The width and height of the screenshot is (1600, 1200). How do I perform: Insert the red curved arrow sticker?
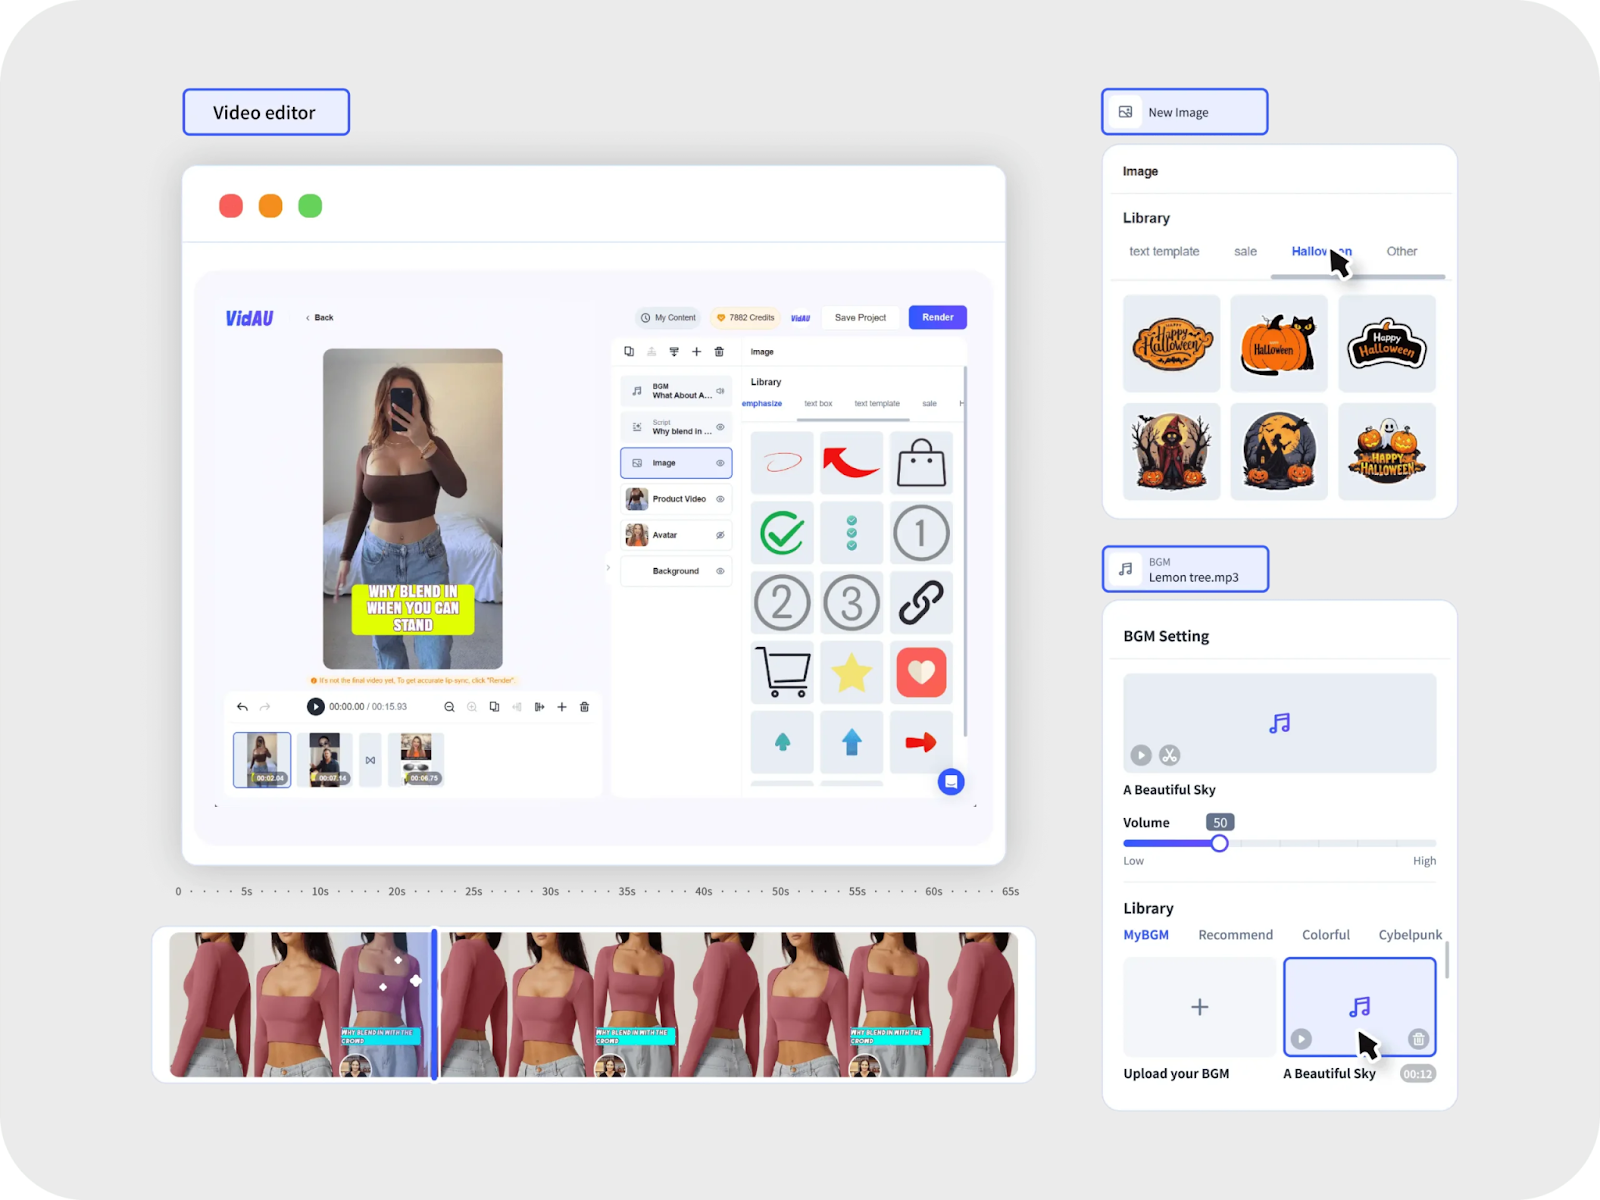851,463
